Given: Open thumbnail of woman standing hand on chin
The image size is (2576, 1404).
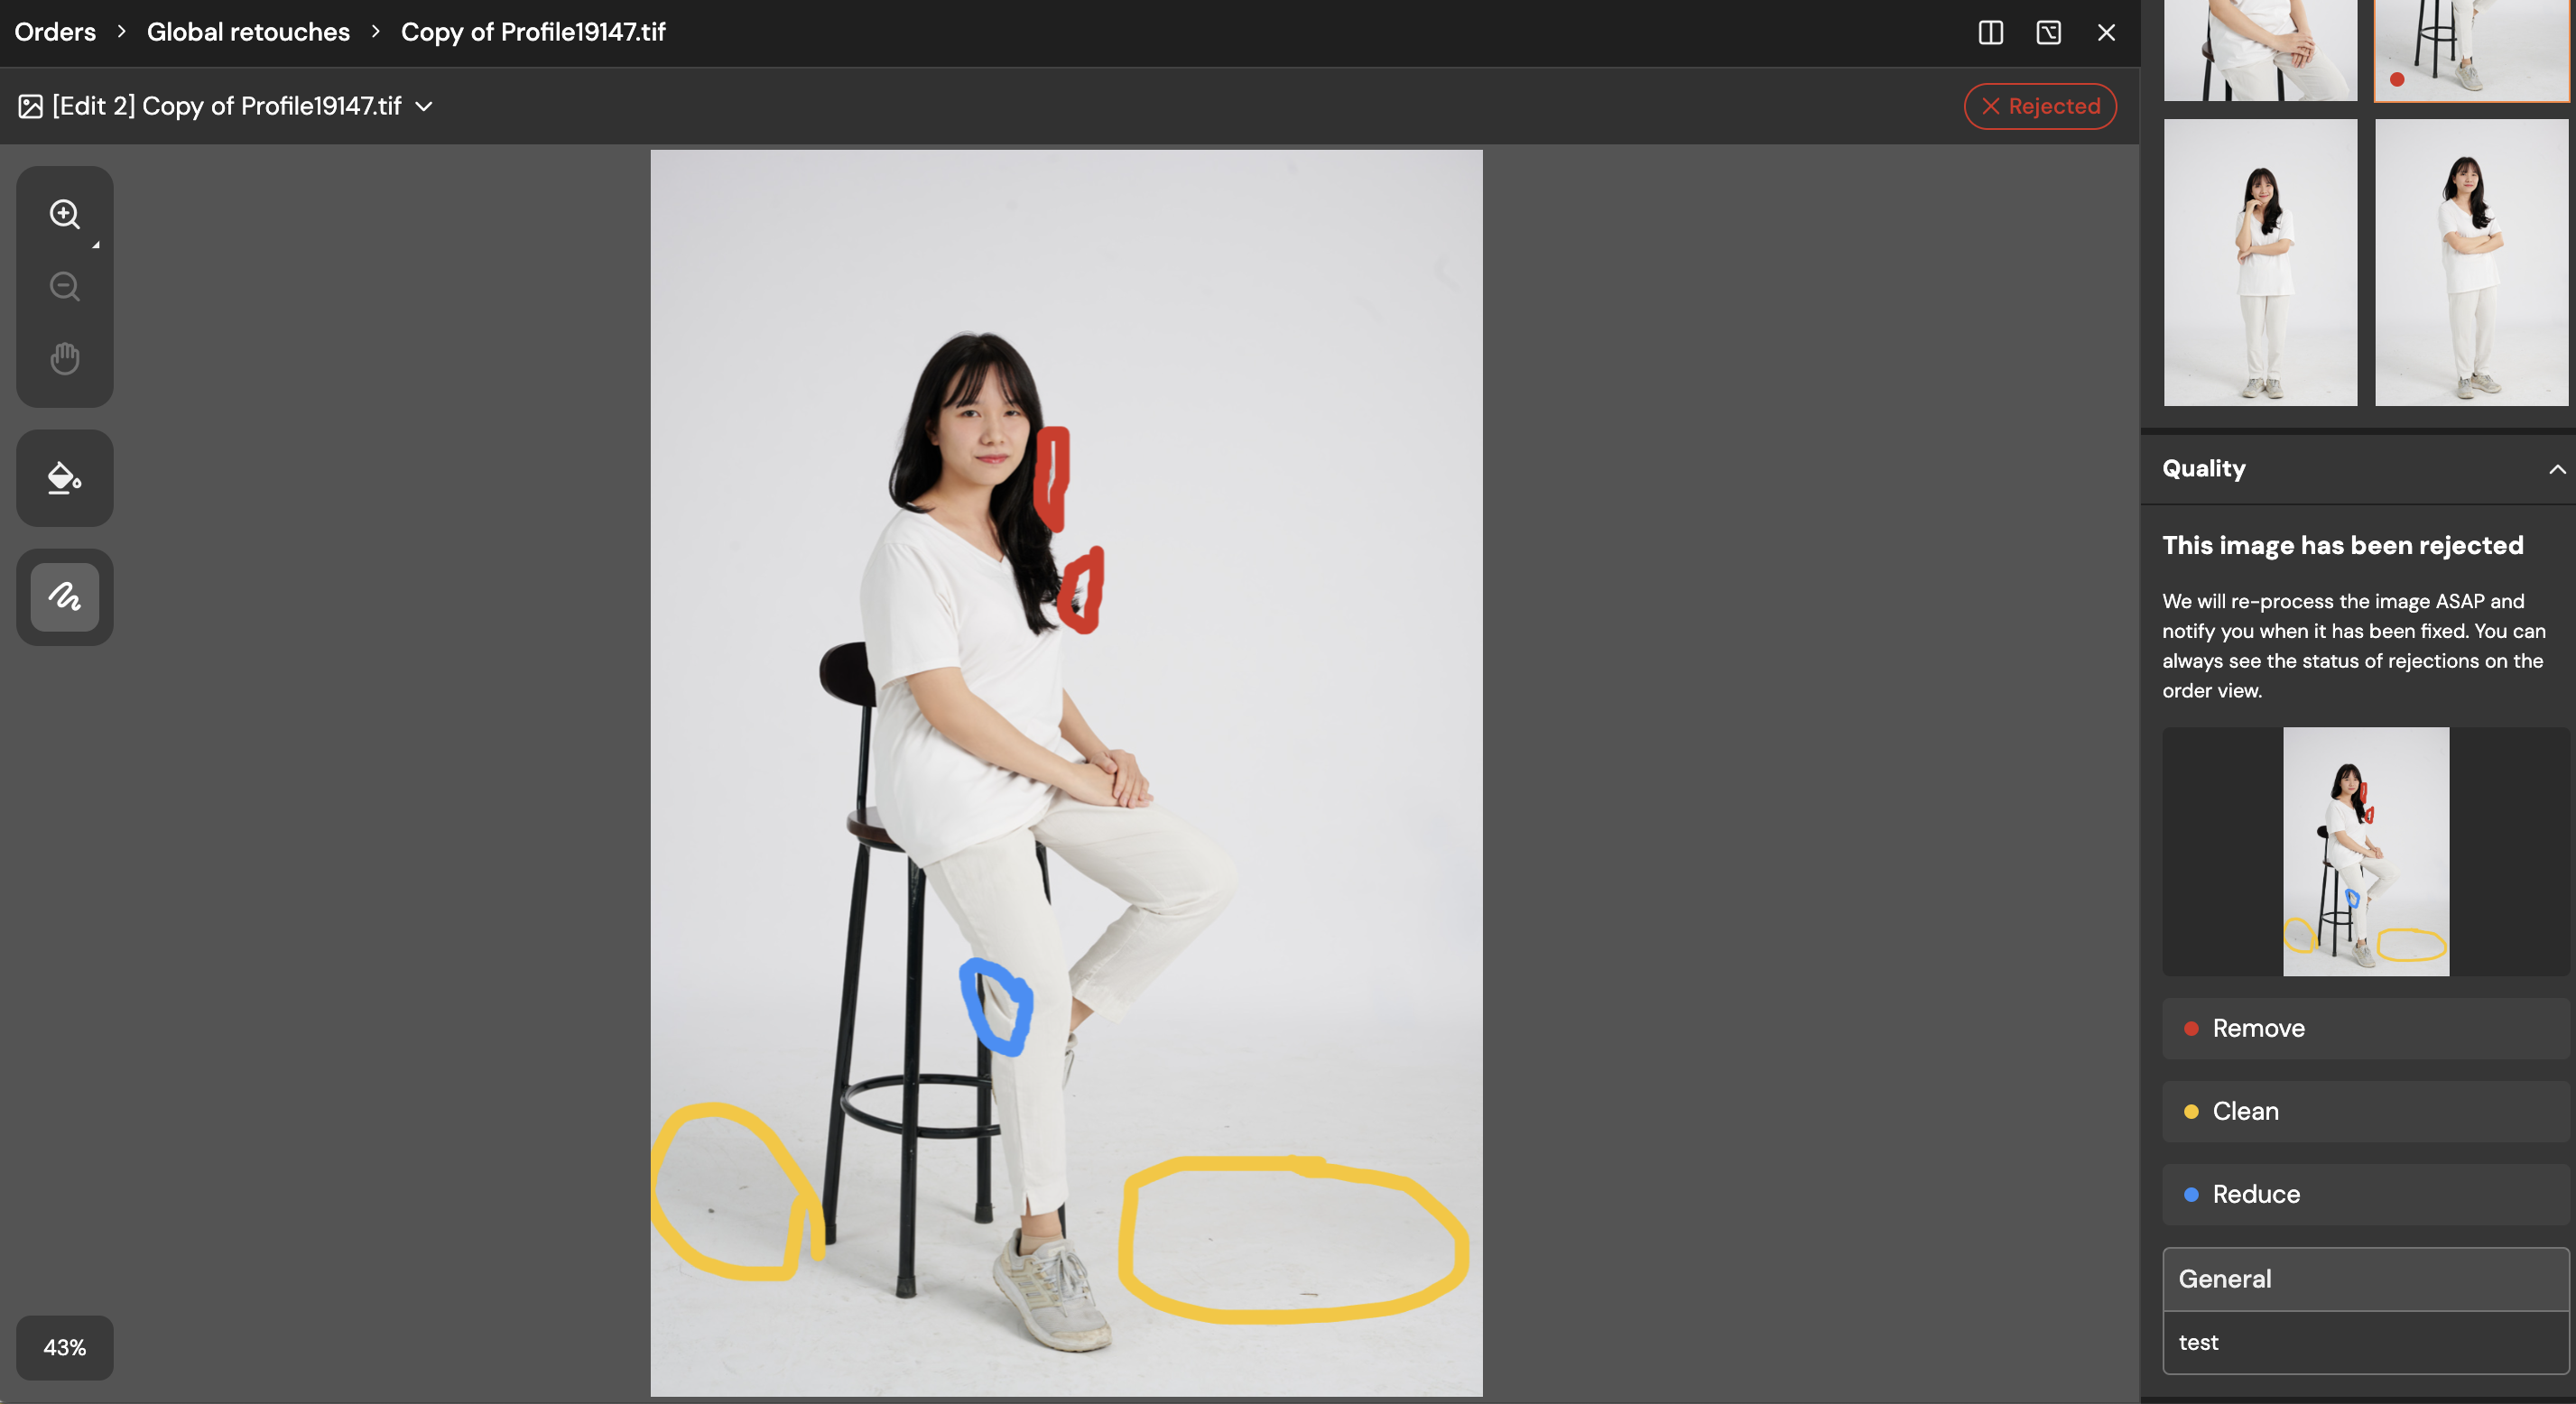Looking at the screenshot, I should point(2260,263).
